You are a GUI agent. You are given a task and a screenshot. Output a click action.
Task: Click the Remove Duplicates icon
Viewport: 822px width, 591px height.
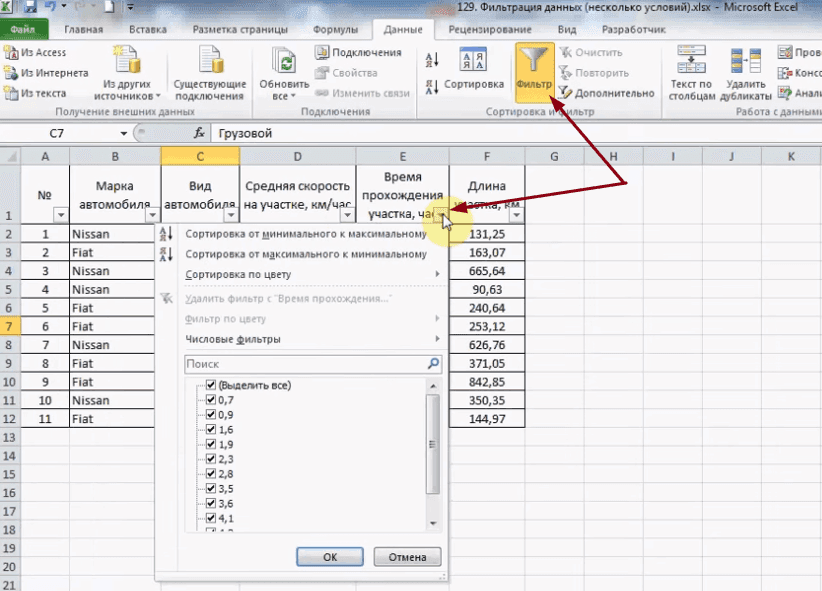[x=748, y=70]
